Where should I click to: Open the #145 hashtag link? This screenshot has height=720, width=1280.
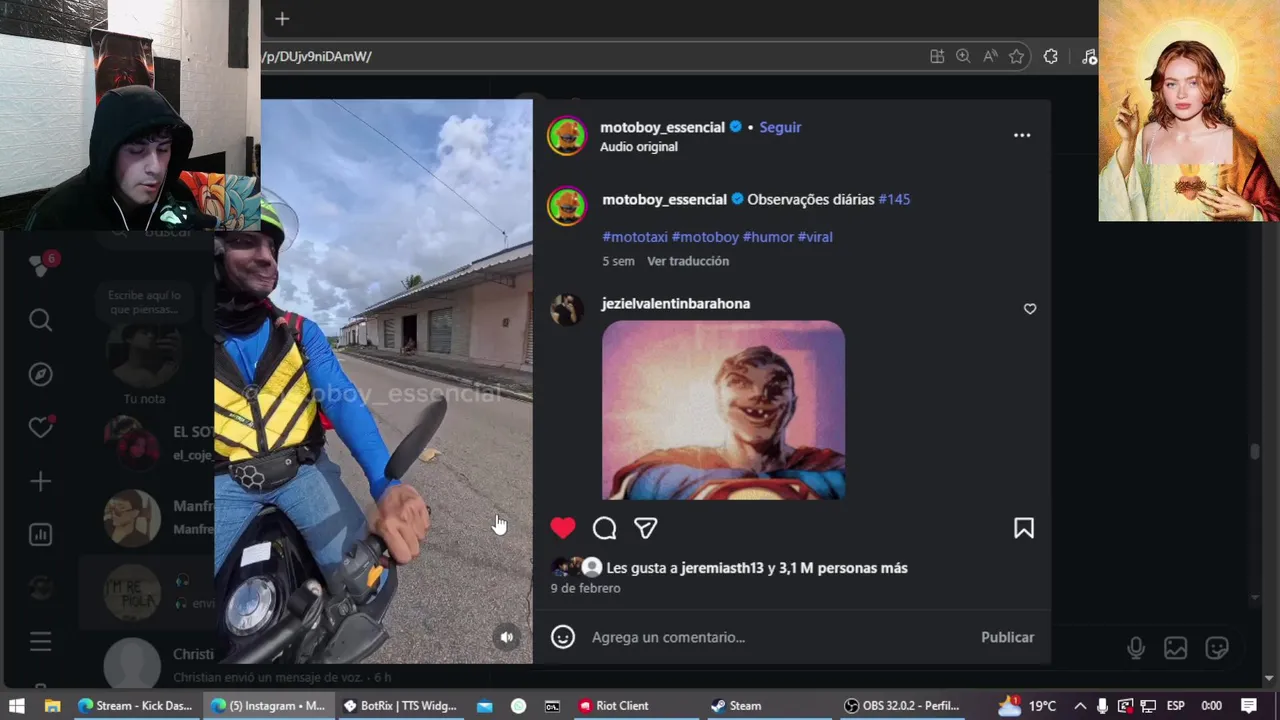pyautogui.click(x=894, y=199)
